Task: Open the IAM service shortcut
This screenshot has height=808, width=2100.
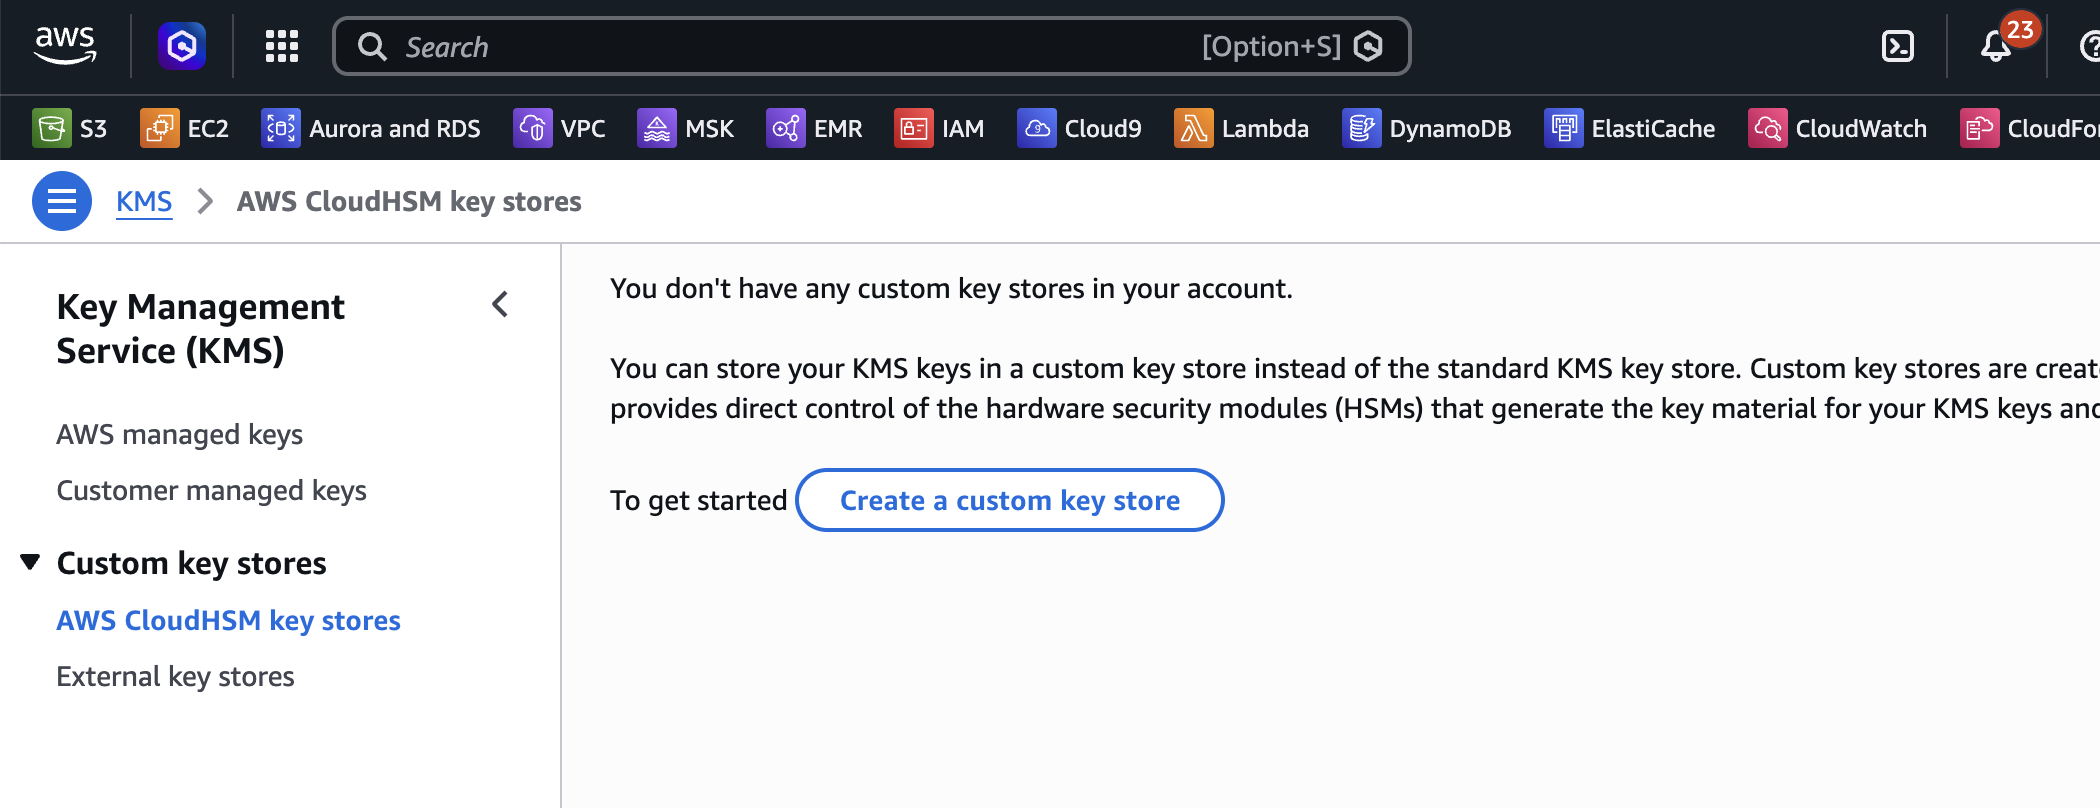Action: tap(940, 129)
